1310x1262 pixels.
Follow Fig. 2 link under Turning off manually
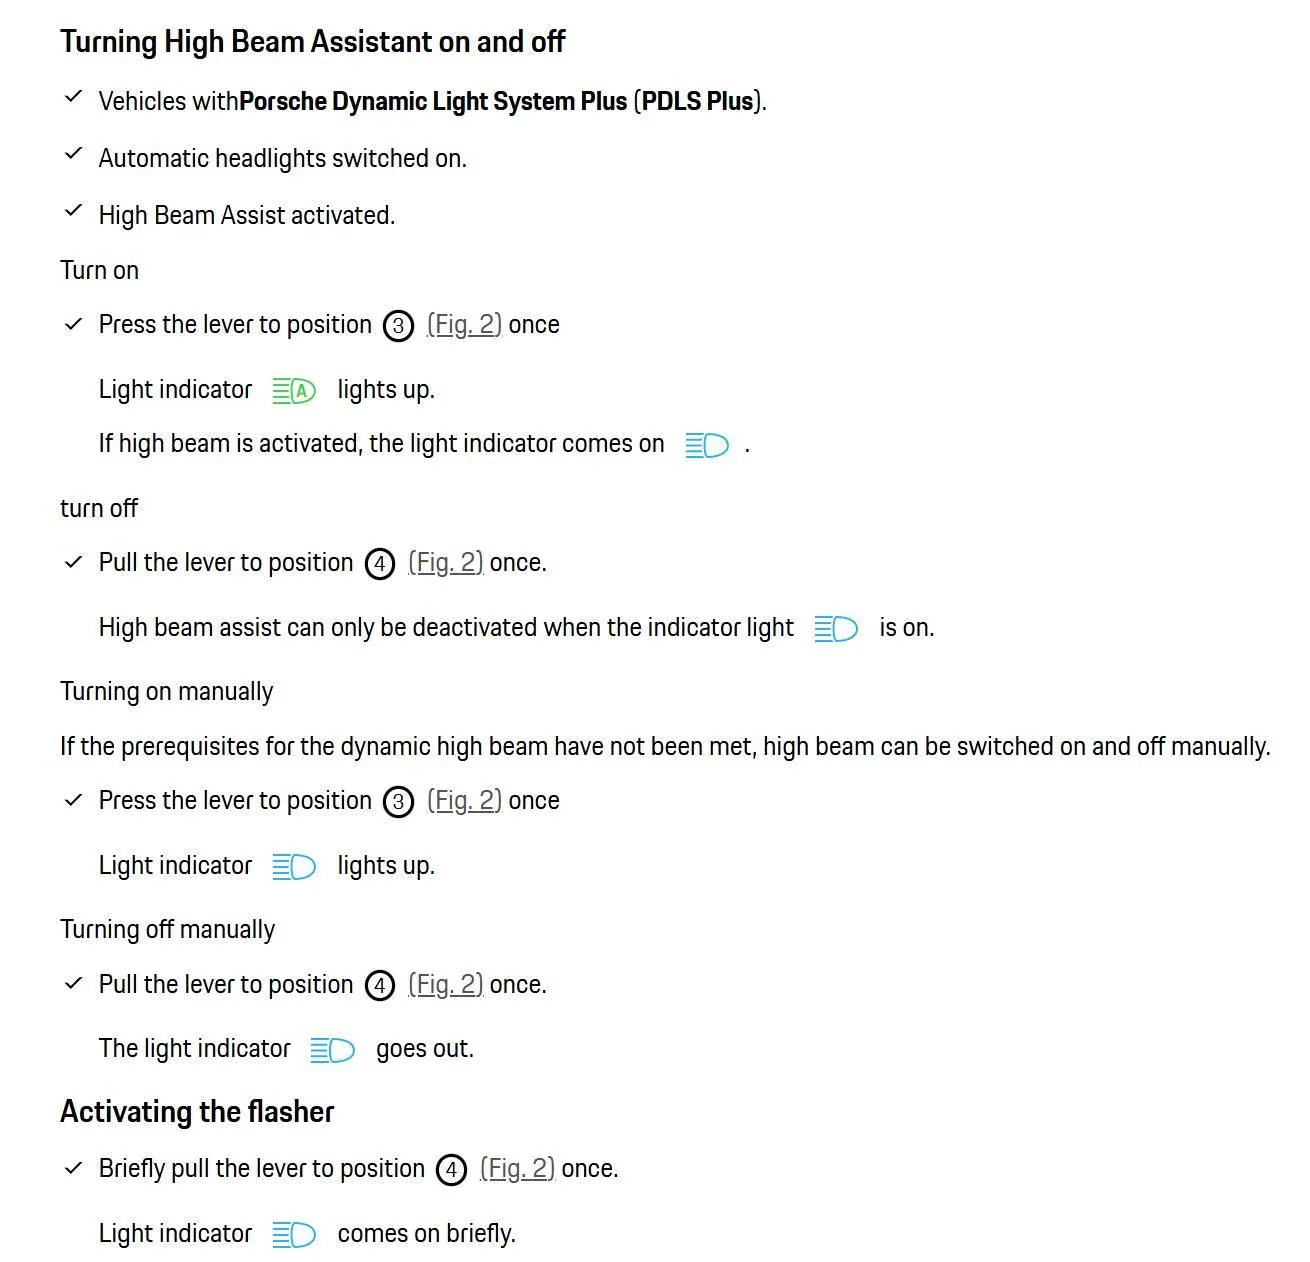[x=446, y=985]
